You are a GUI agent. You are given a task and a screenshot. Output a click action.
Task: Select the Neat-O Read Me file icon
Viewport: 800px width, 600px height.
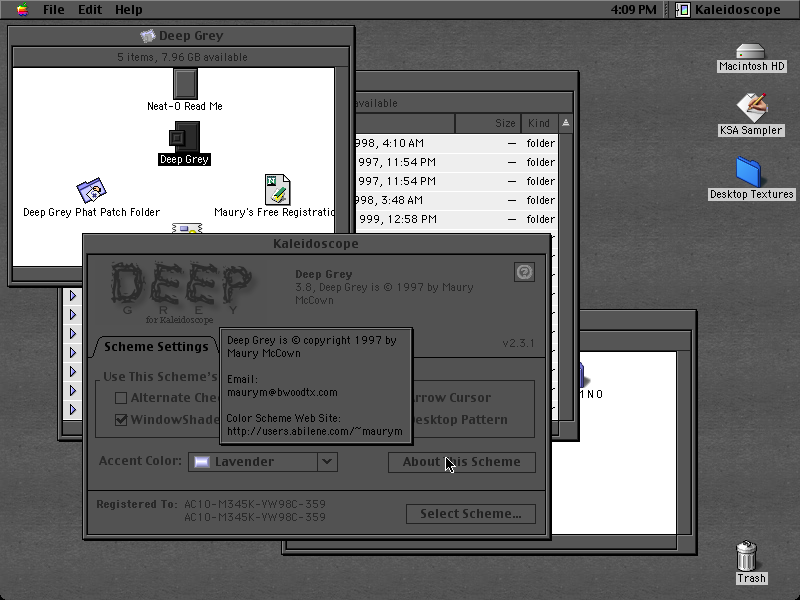(185, 84)
